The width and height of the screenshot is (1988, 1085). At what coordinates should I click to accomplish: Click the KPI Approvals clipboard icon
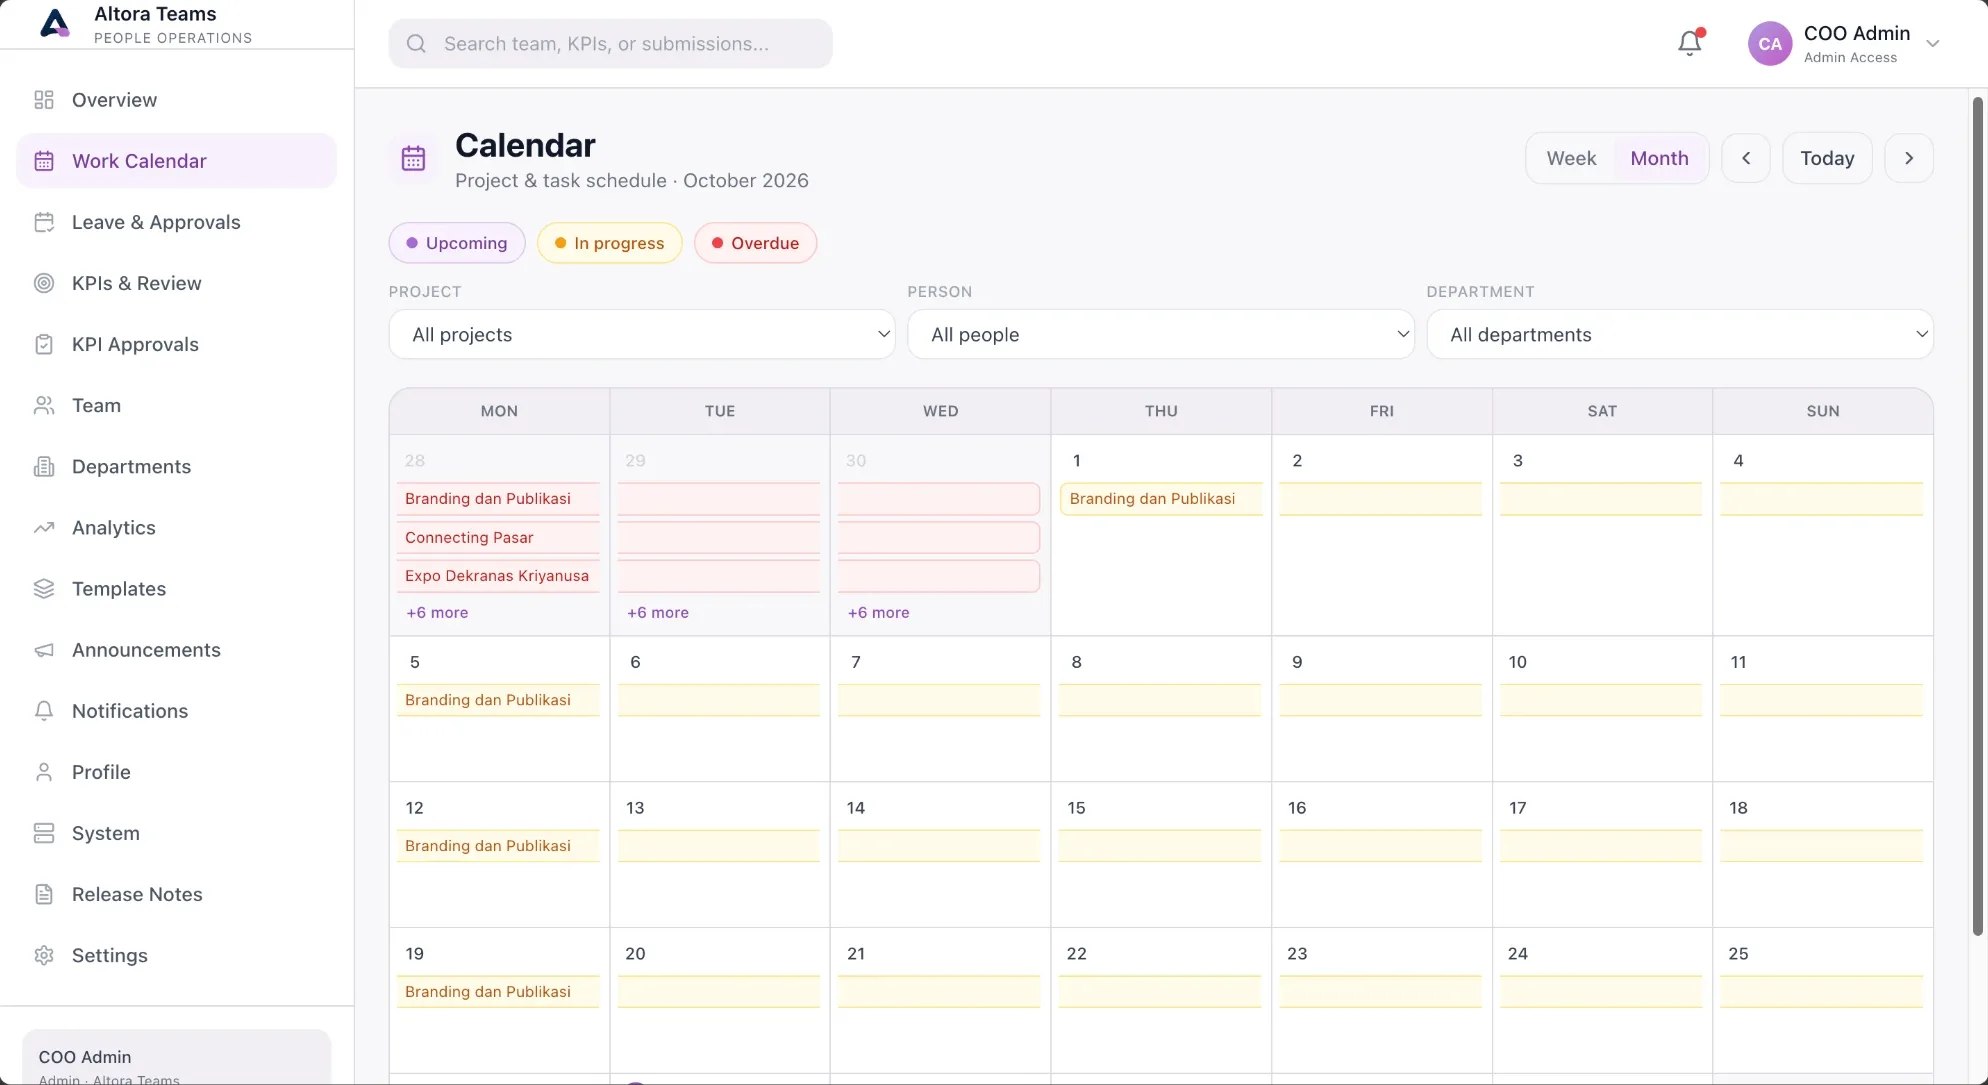(x=44, y=344)
